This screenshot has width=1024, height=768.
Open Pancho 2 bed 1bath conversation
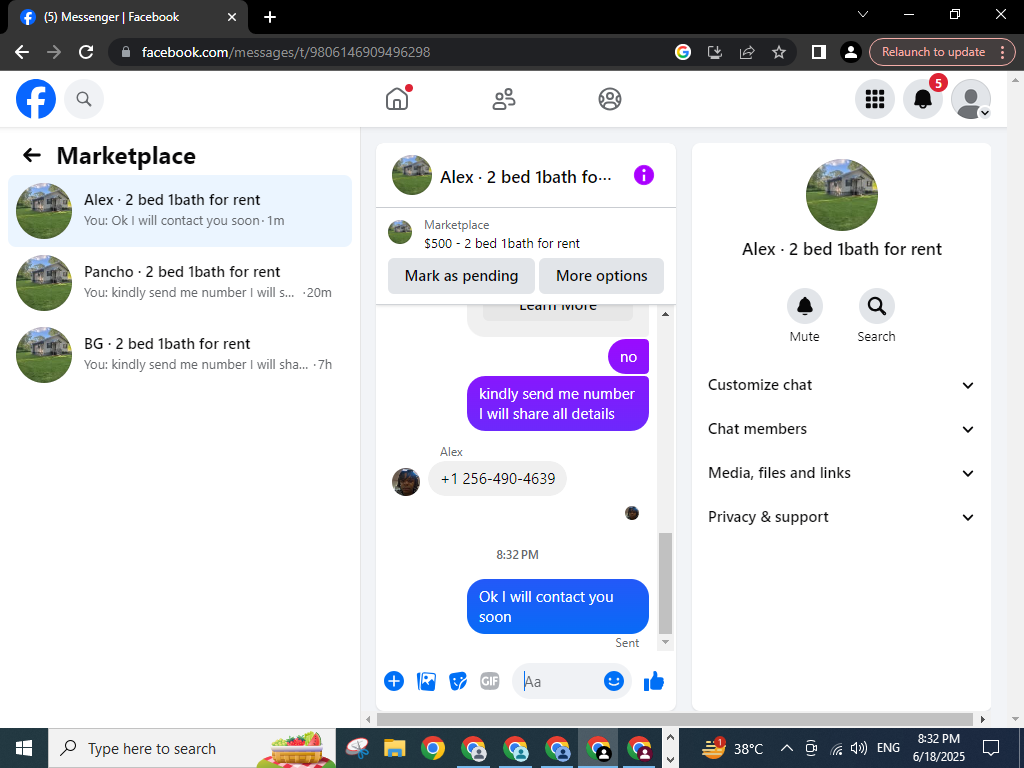click(x=180, y=283)
